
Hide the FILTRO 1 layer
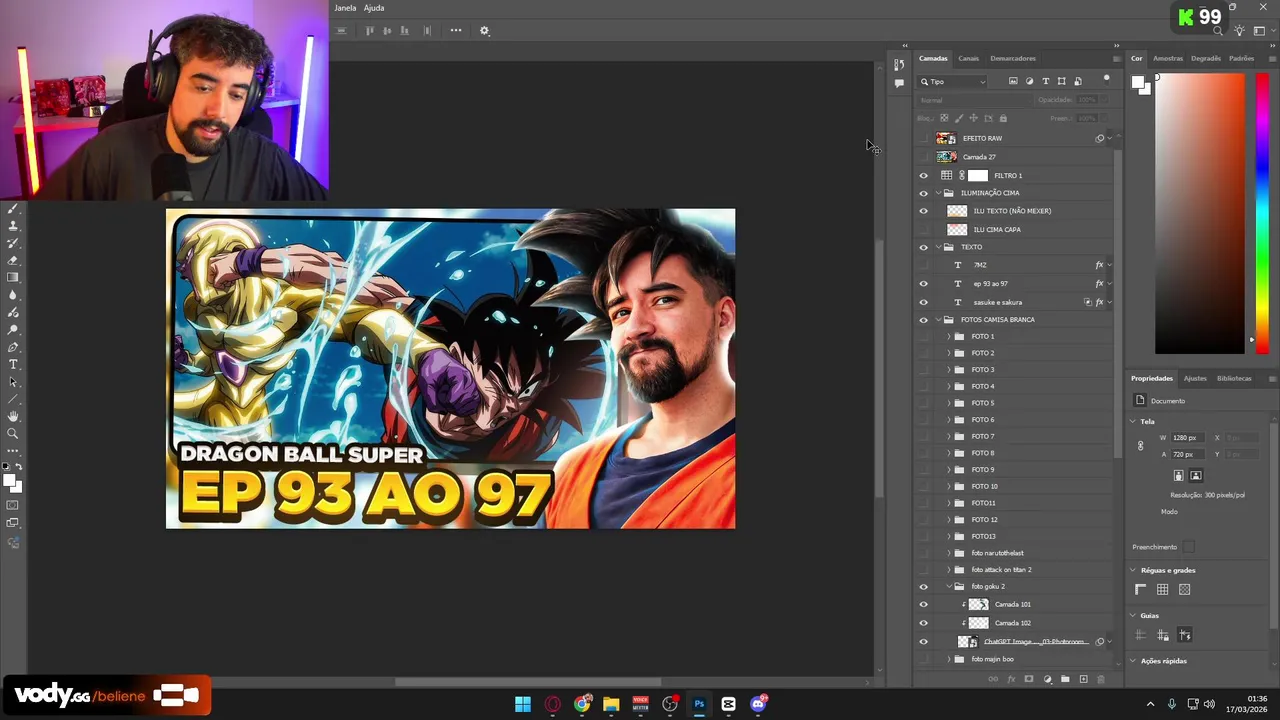(924, 176)
